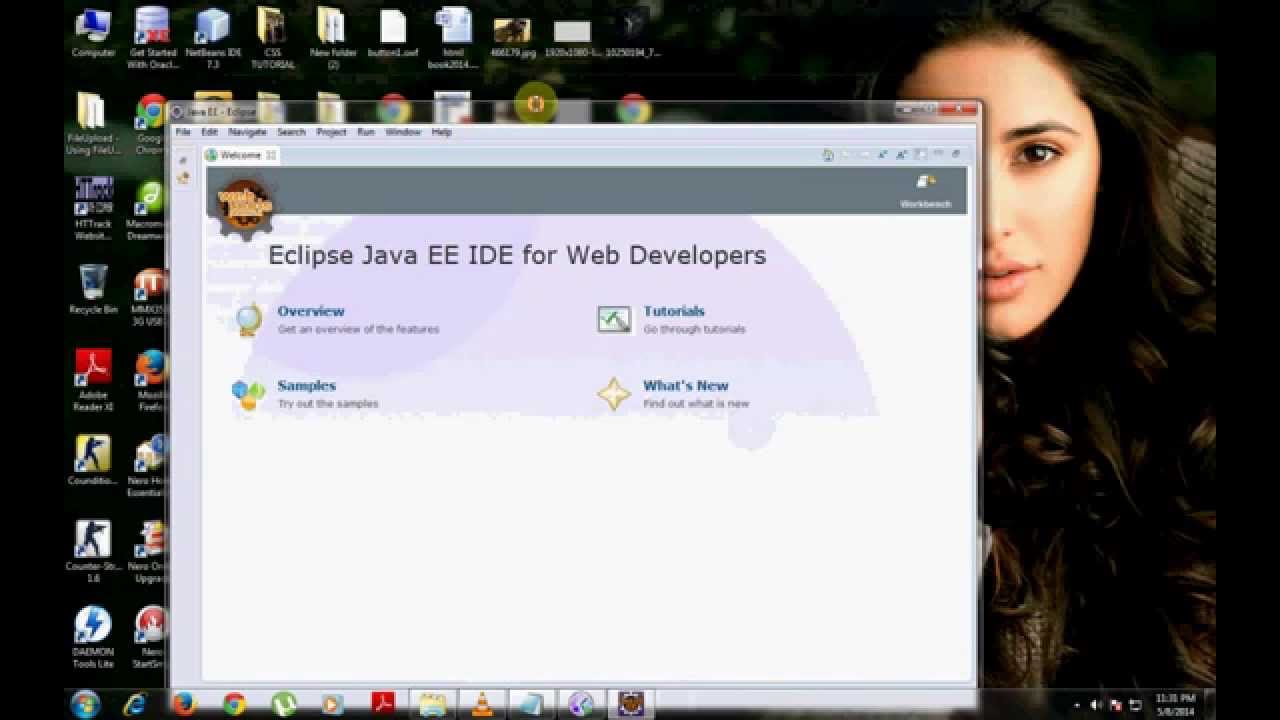Select the Recycle Bin desktop icon
This screenshot has height=720, width=1280.
pyautogui.click(x=93, y=290)
